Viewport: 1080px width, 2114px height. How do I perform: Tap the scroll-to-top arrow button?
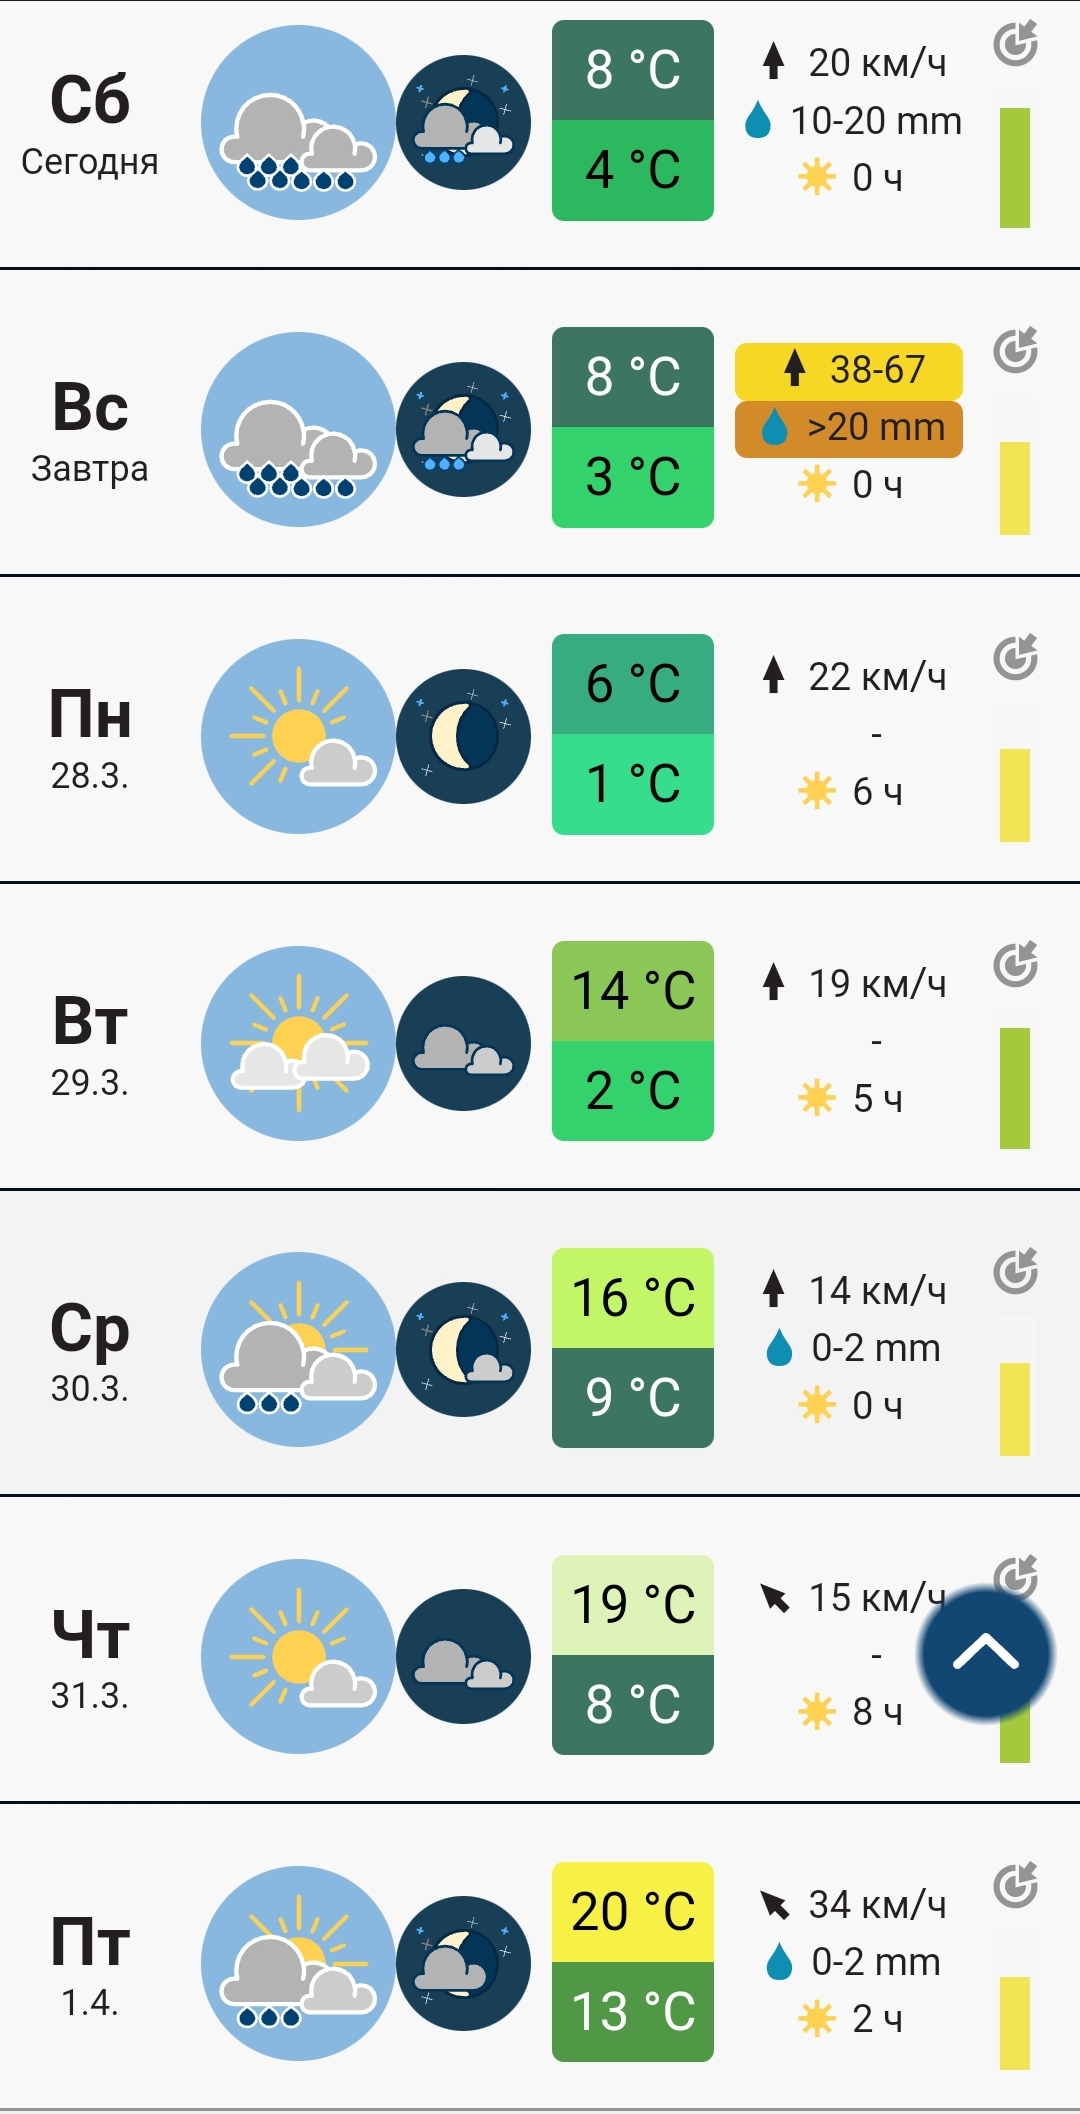pos(985,1653)
